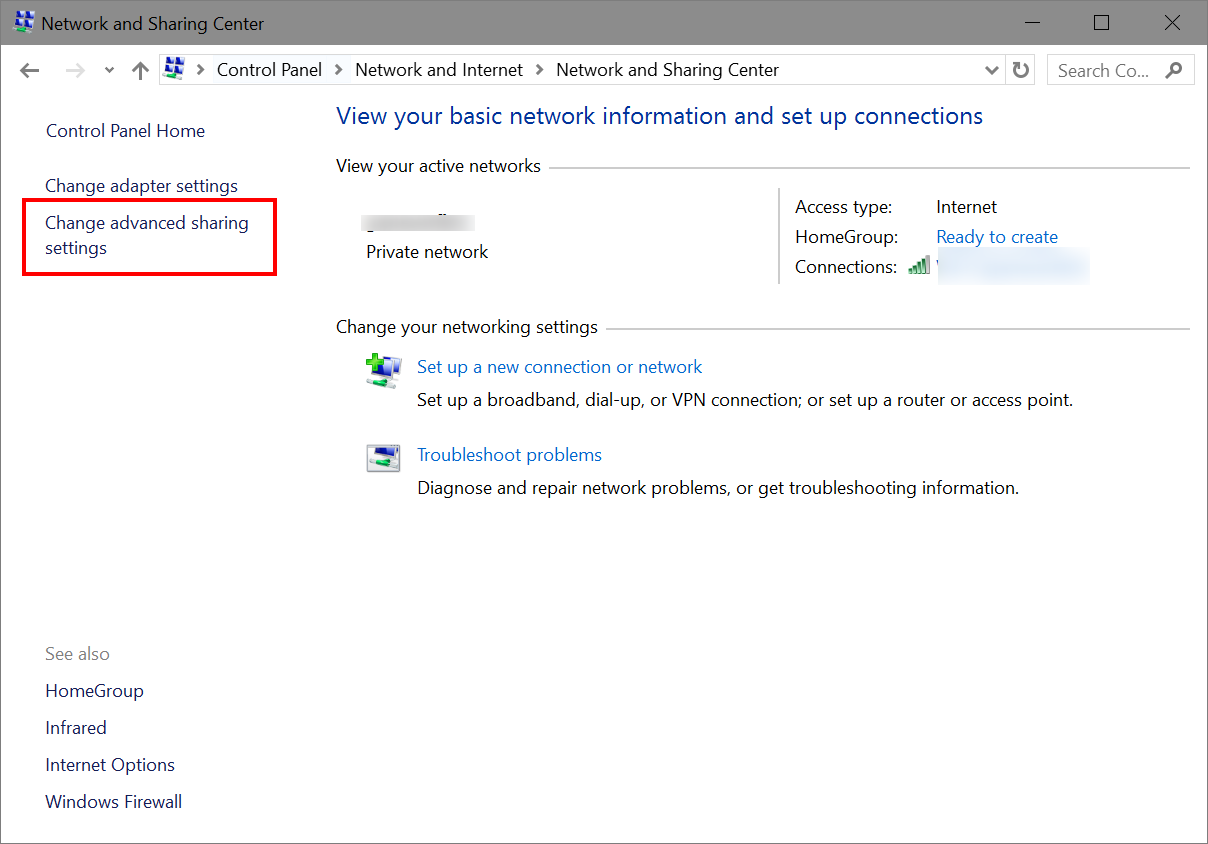Image resolution: width=1208 pixels, height=844 pixels.
Task: Open Change adapter settings
Action: coord(141,186)
